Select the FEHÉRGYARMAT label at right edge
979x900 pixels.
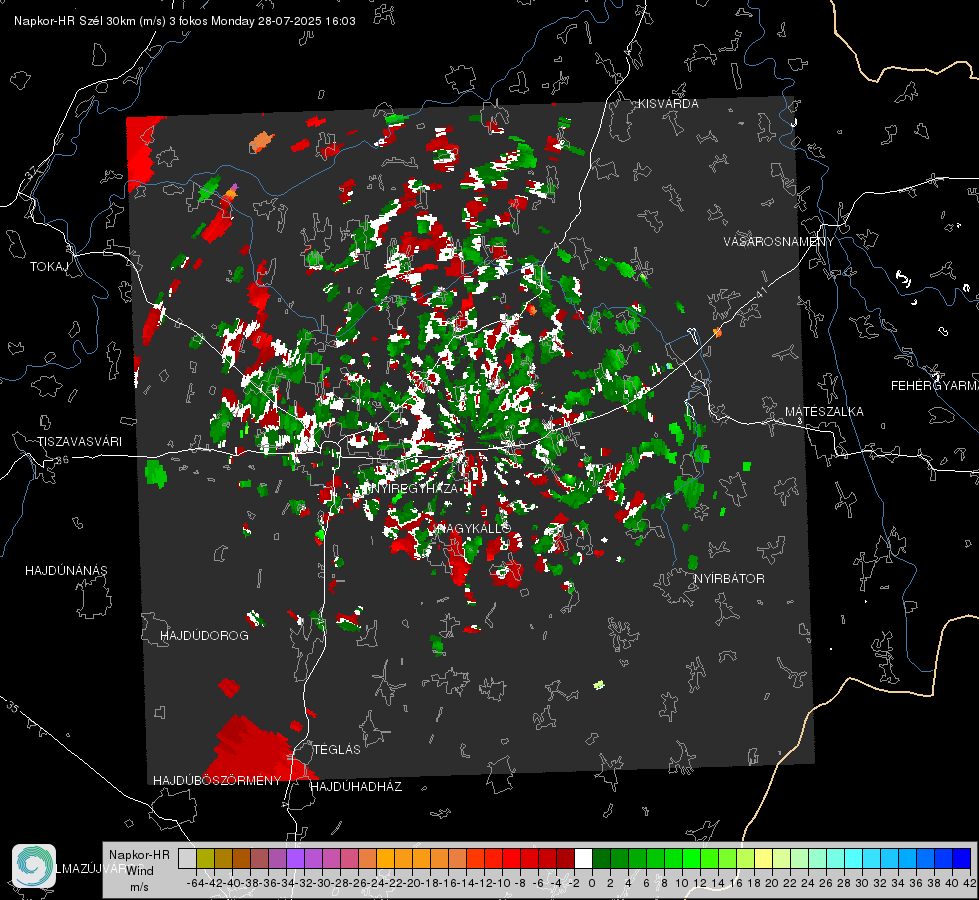click(x=935, y=386)
